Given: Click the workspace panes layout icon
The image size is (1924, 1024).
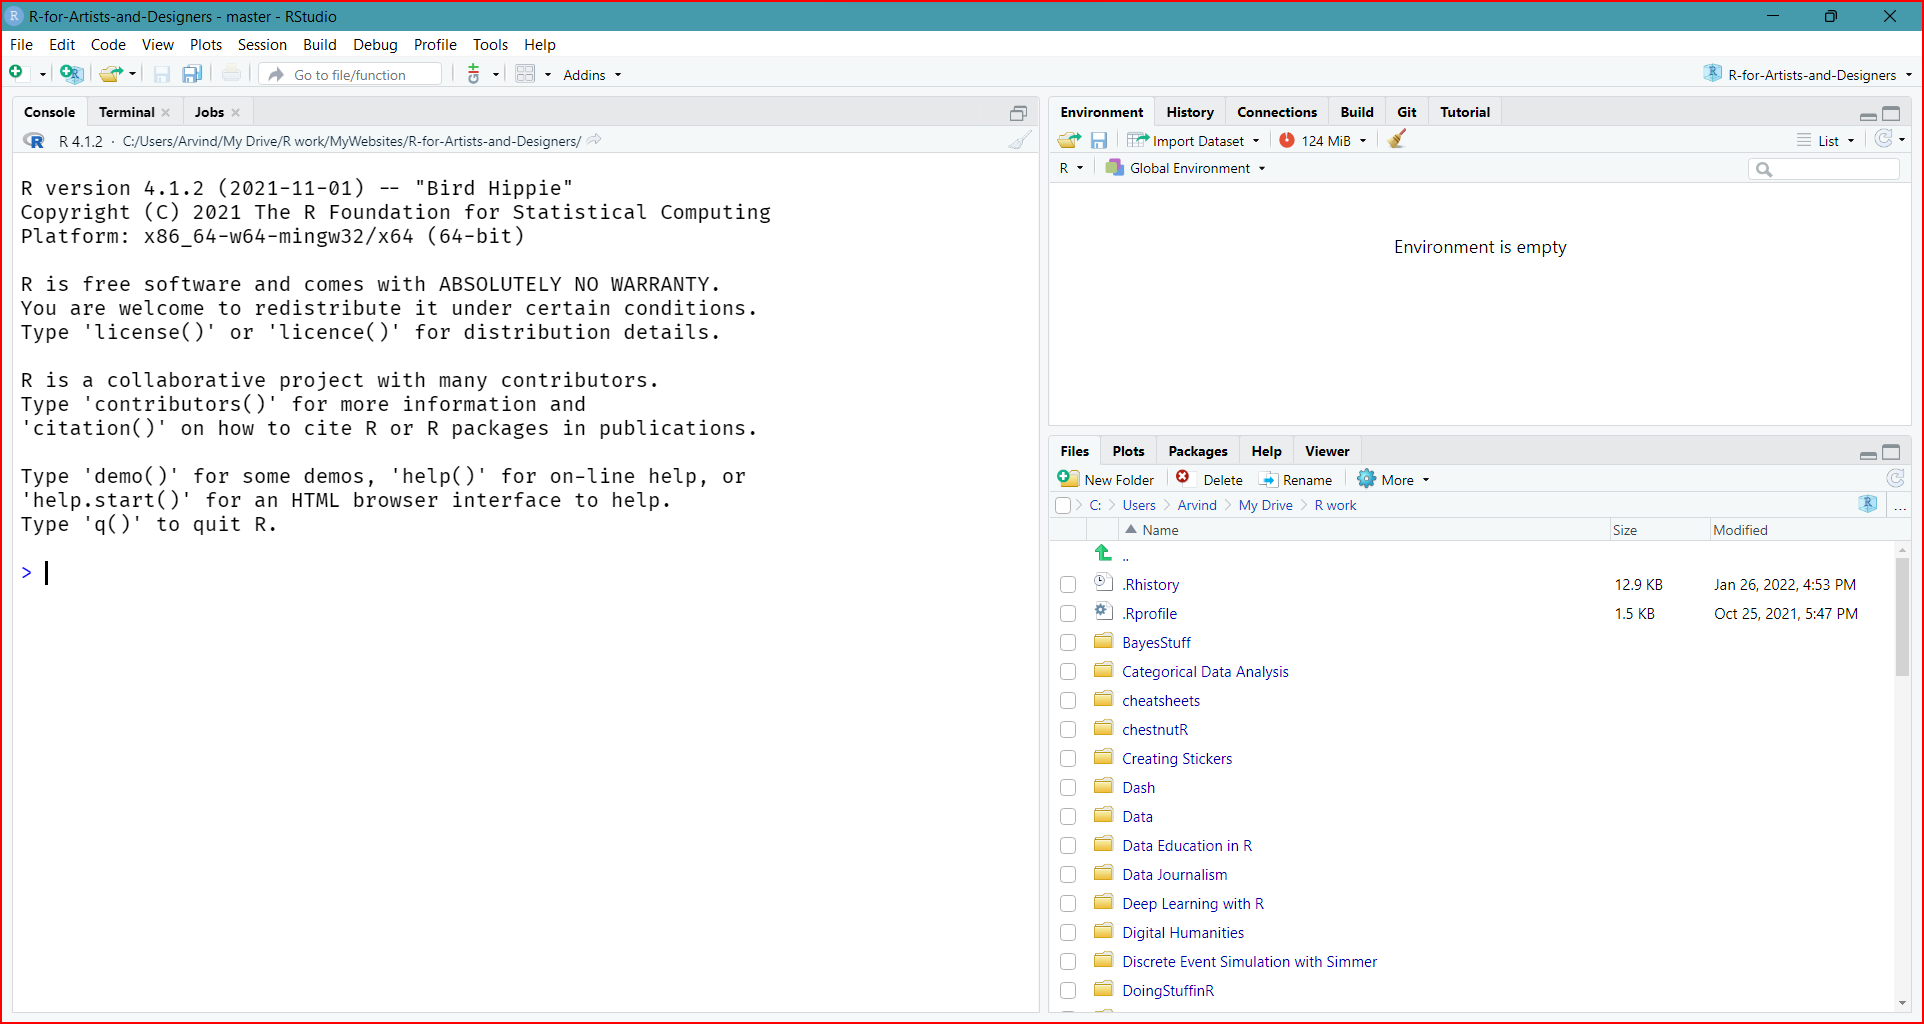Looking at the screenshot, I should coord(525,74).
